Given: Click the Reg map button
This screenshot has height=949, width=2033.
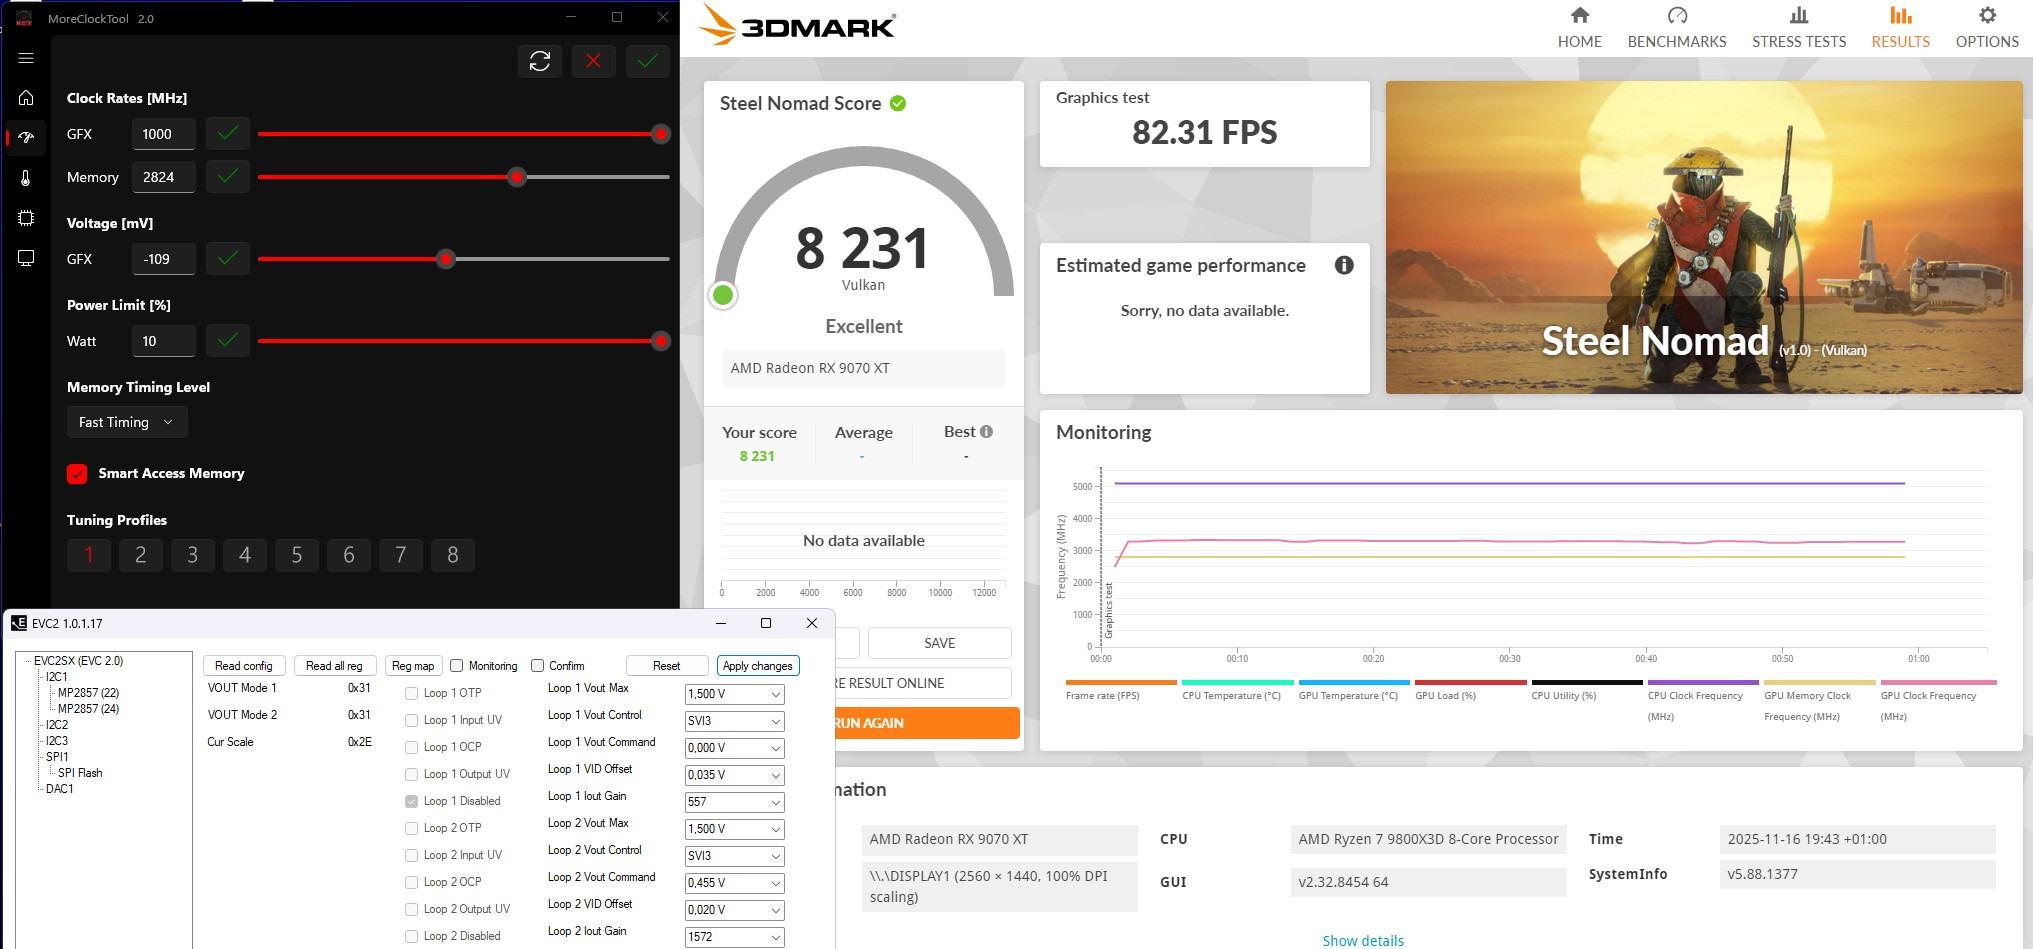Looking at the screenshot, I should [x=413, y=666].
